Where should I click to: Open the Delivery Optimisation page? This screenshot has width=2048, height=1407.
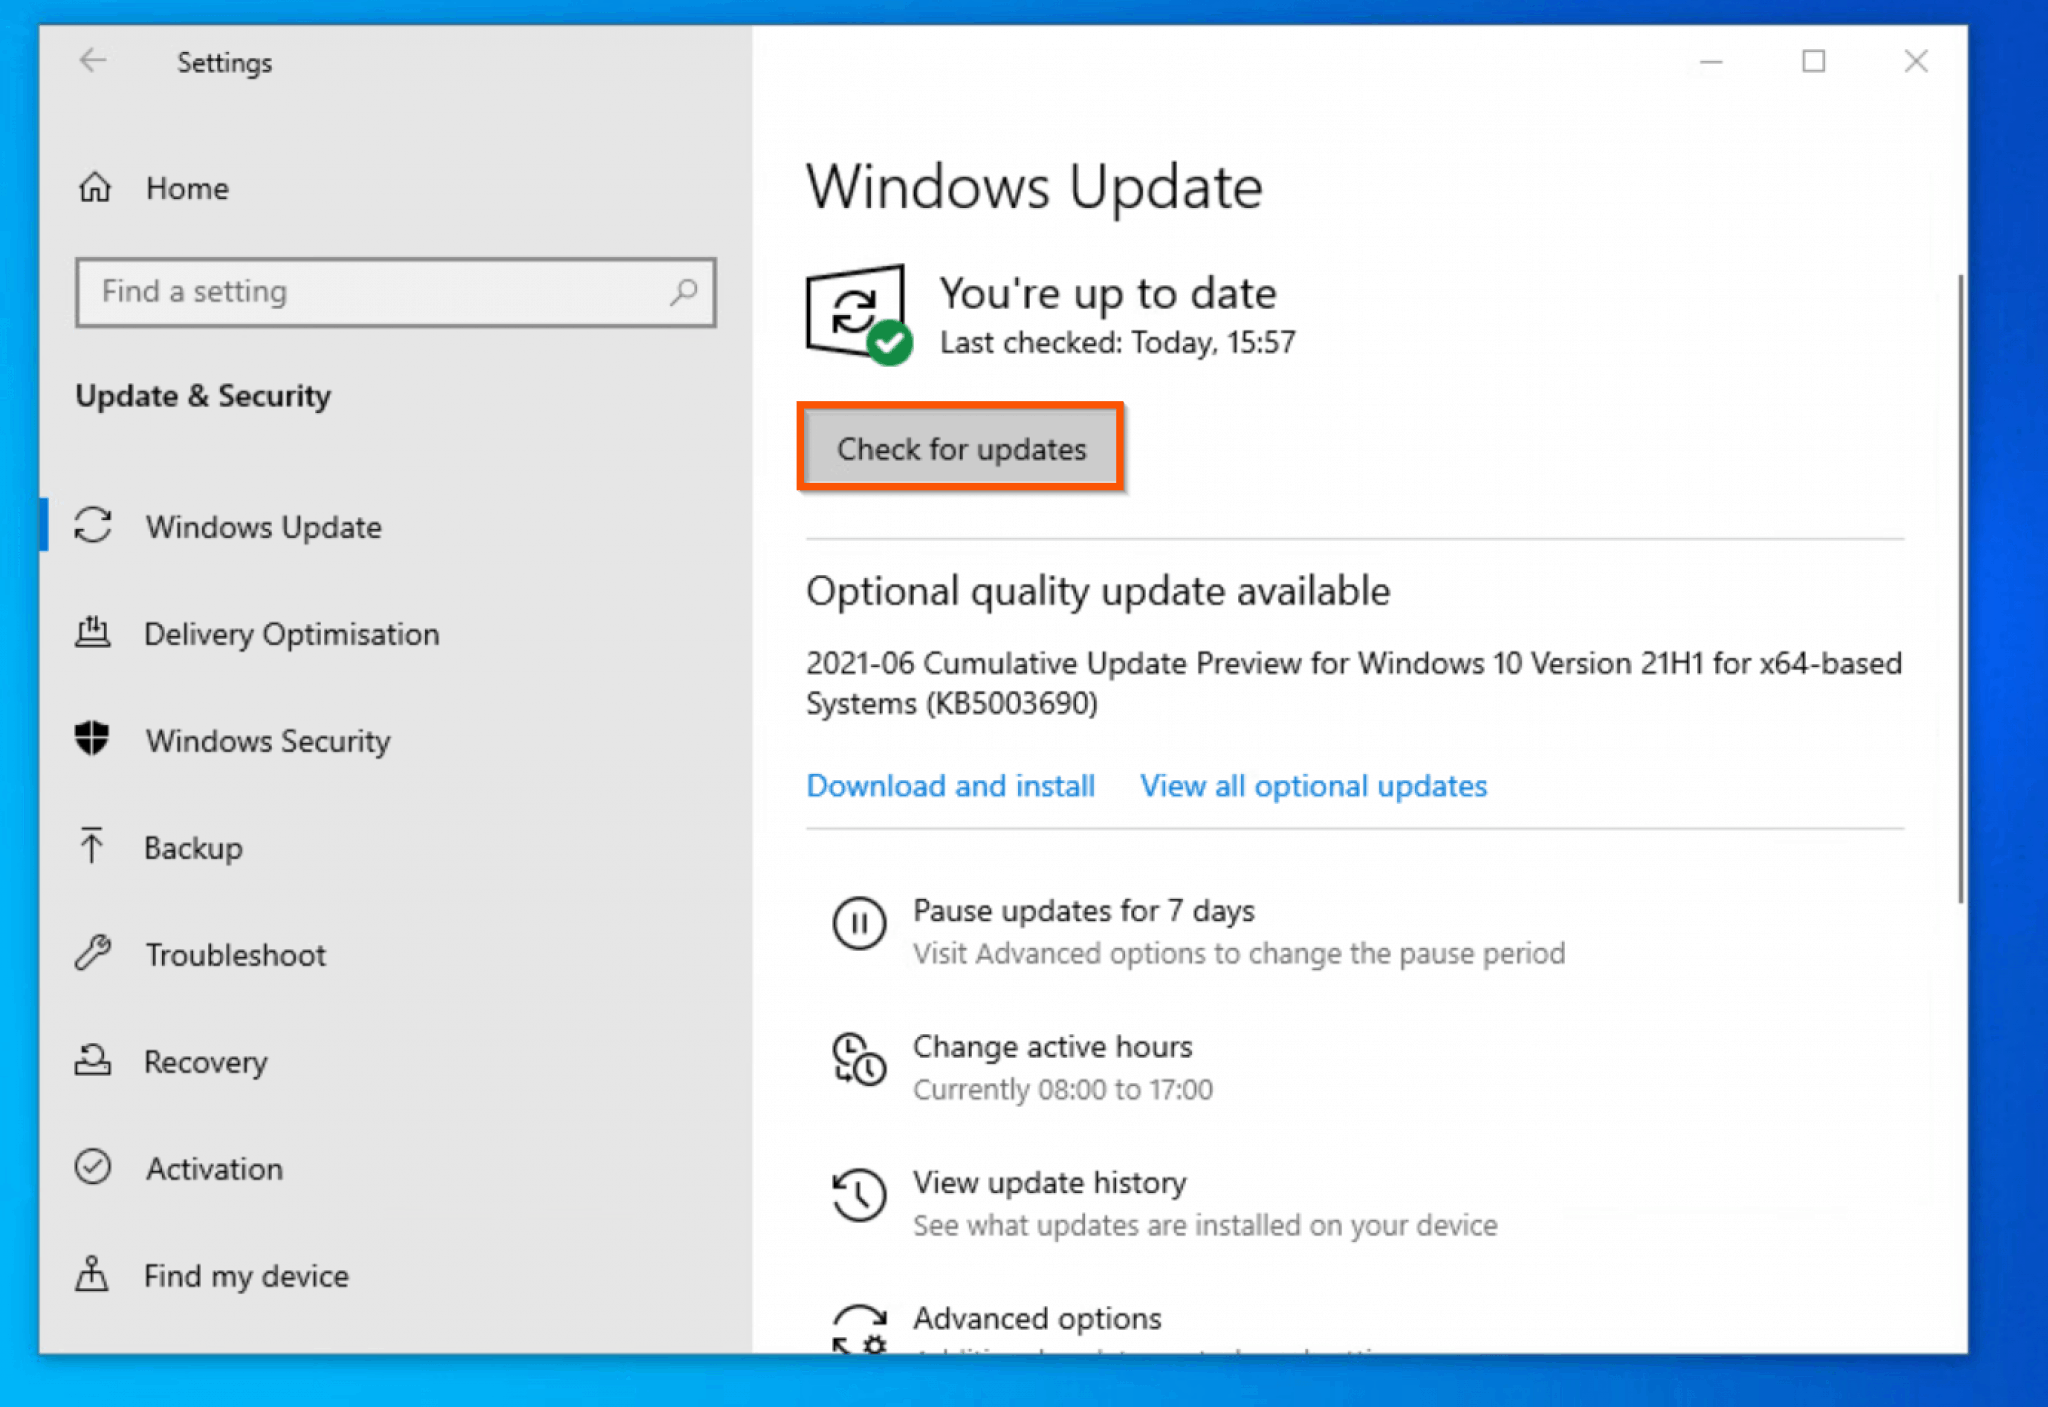click(291, 634)
